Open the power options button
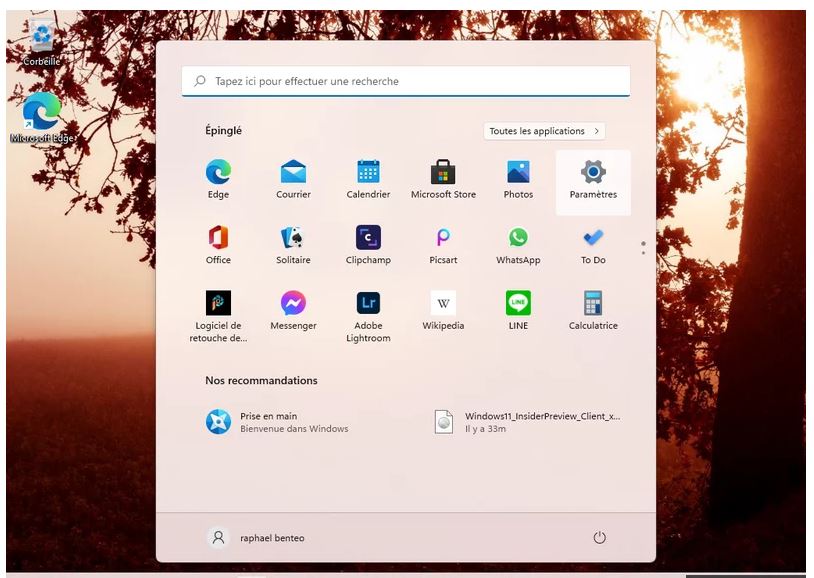Screen dimensions: 814x578 pos(600,538)
